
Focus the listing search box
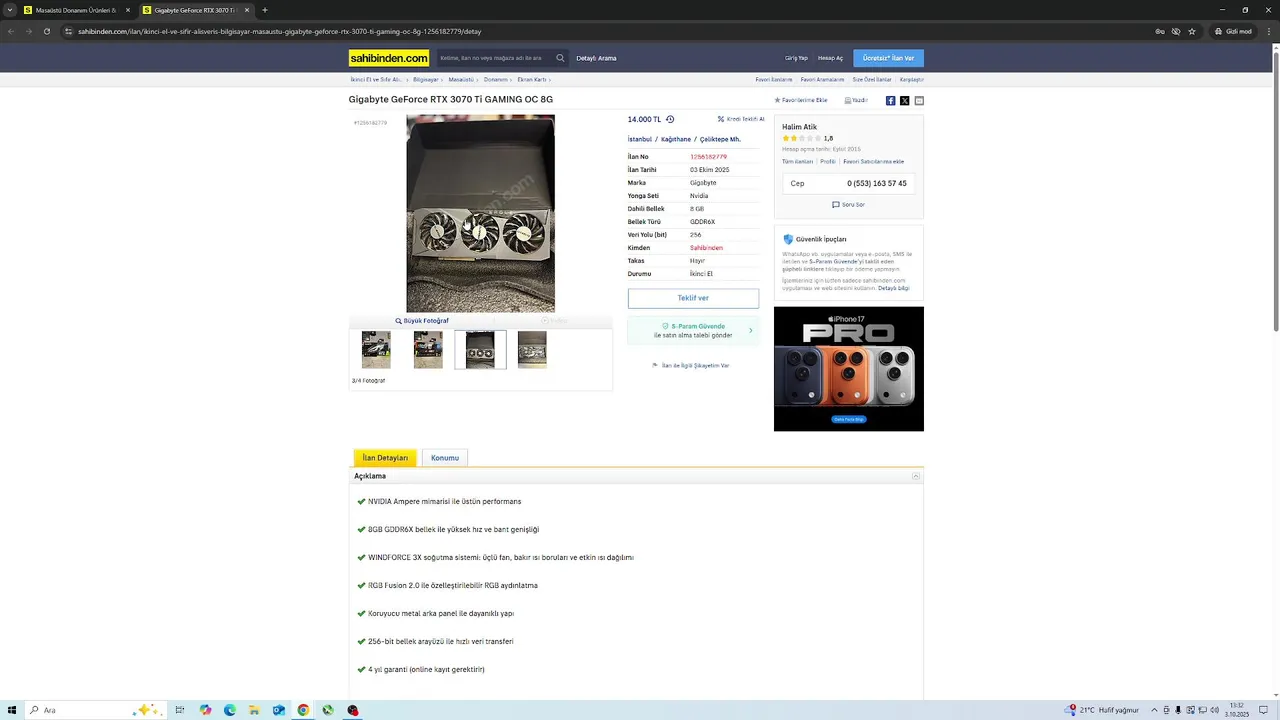tap(494, 58)
